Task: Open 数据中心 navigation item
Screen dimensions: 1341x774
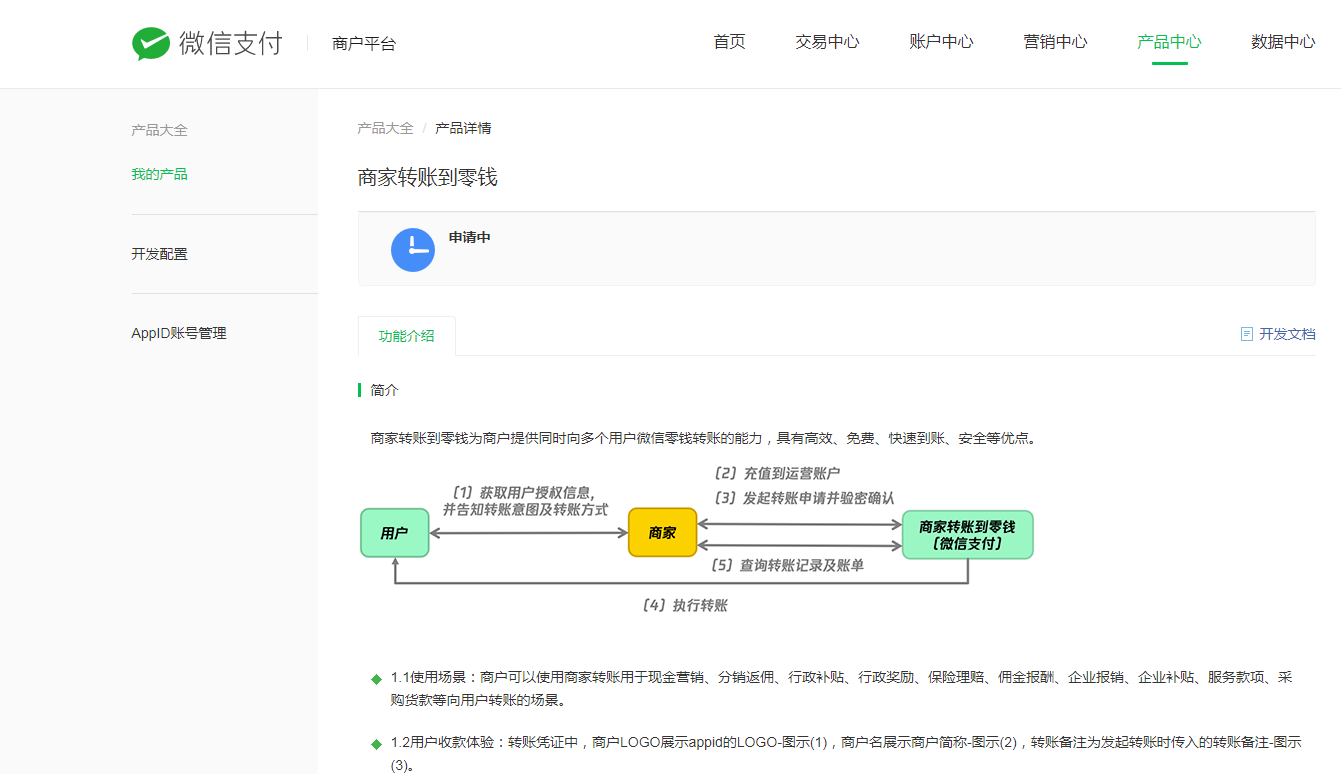Action: click(x=1283, y=42)
